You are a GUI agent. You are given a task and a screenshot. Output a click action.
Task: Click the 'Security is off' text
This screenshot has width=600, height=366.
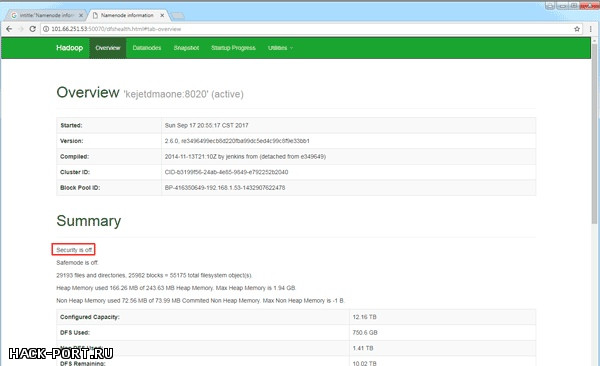[74, 250]
